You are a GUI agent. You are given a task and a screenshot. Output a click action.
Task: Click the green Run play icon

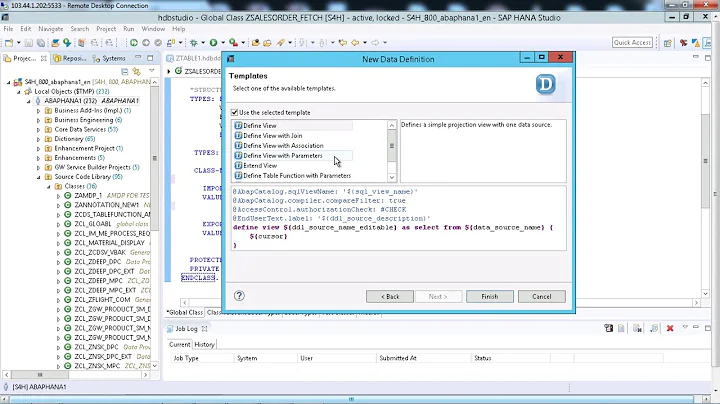214,43
